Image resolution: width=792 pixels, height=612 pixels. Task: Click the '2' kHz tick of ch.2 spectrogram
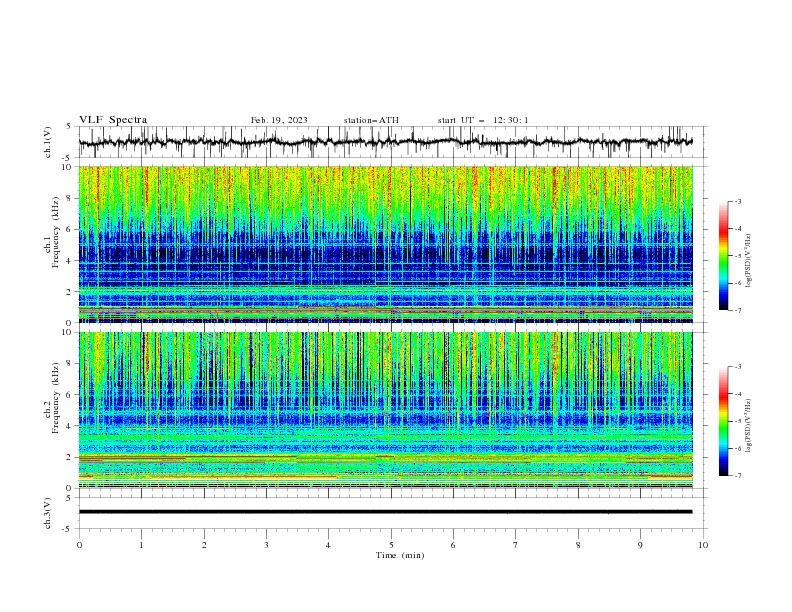click(x=70, y=457)
